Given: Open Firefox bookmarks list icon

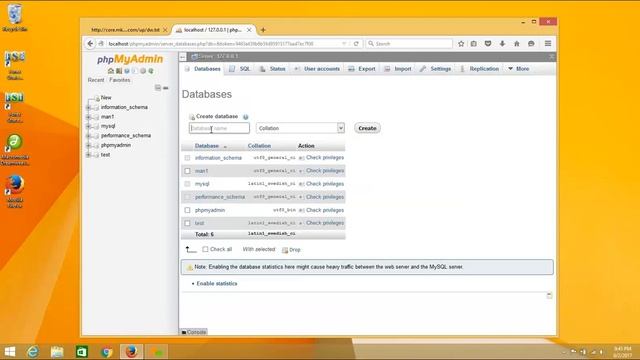Looking at the screenshot, I should (x=473, y=44).
